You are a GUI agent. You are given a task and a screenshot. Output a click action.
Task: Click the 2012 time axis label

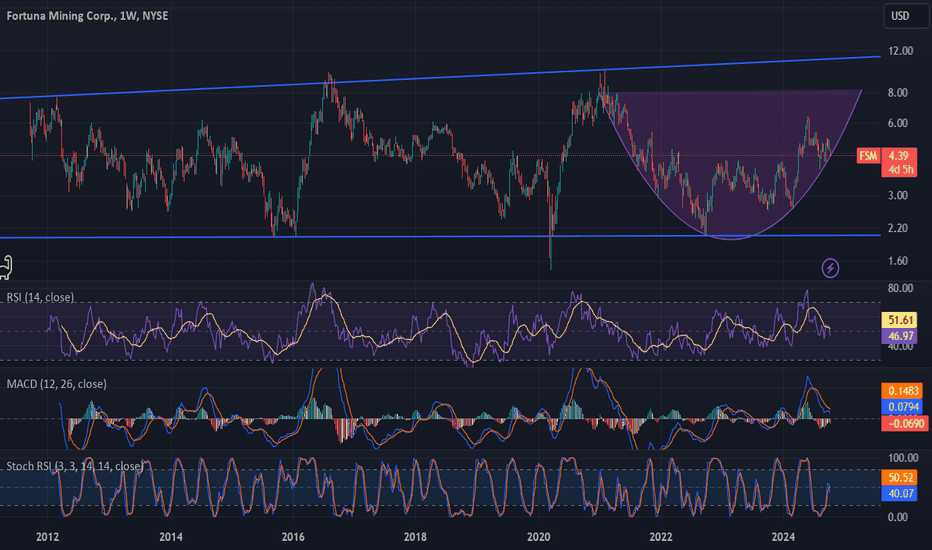(x=48, y=537)
